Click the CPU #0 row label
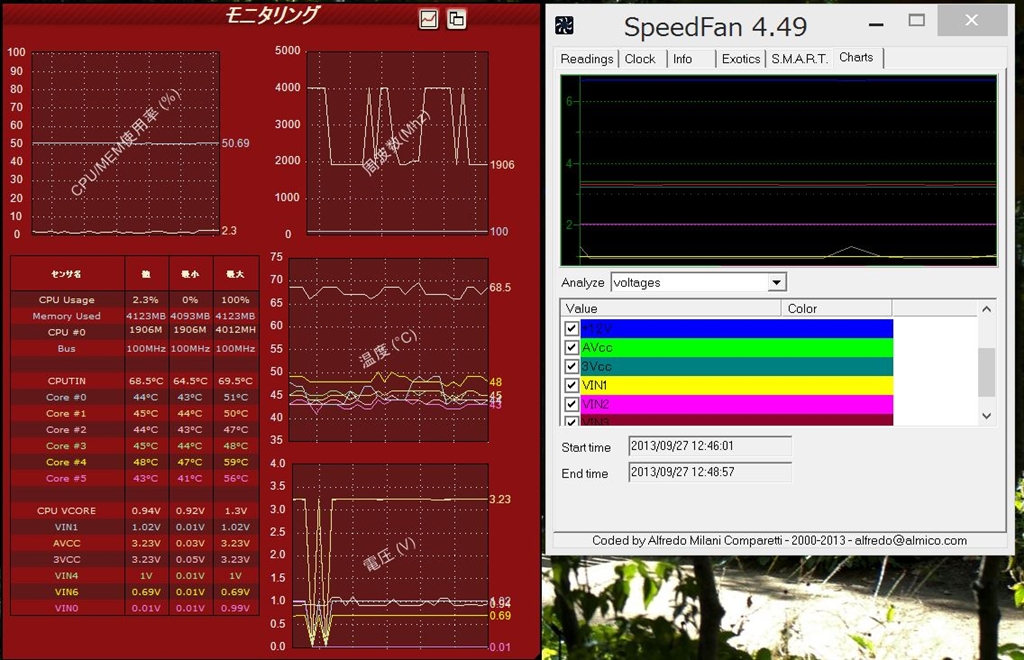Viewport: 1024px width, 660px height. click(67, 332)
